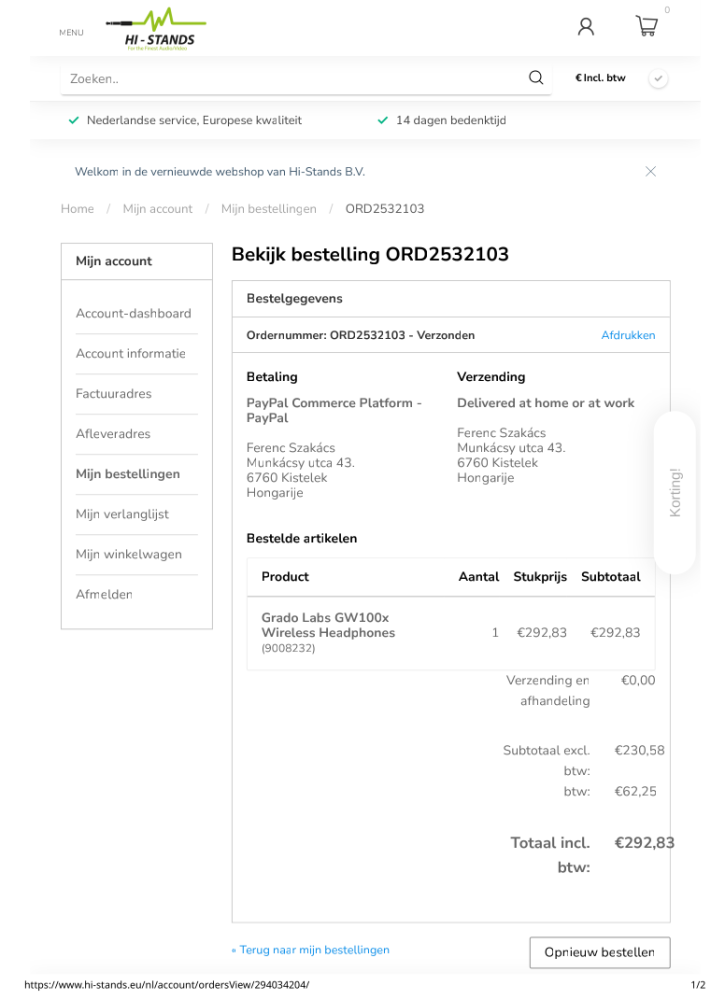Toggle the Incl. btw price switch

658,78
